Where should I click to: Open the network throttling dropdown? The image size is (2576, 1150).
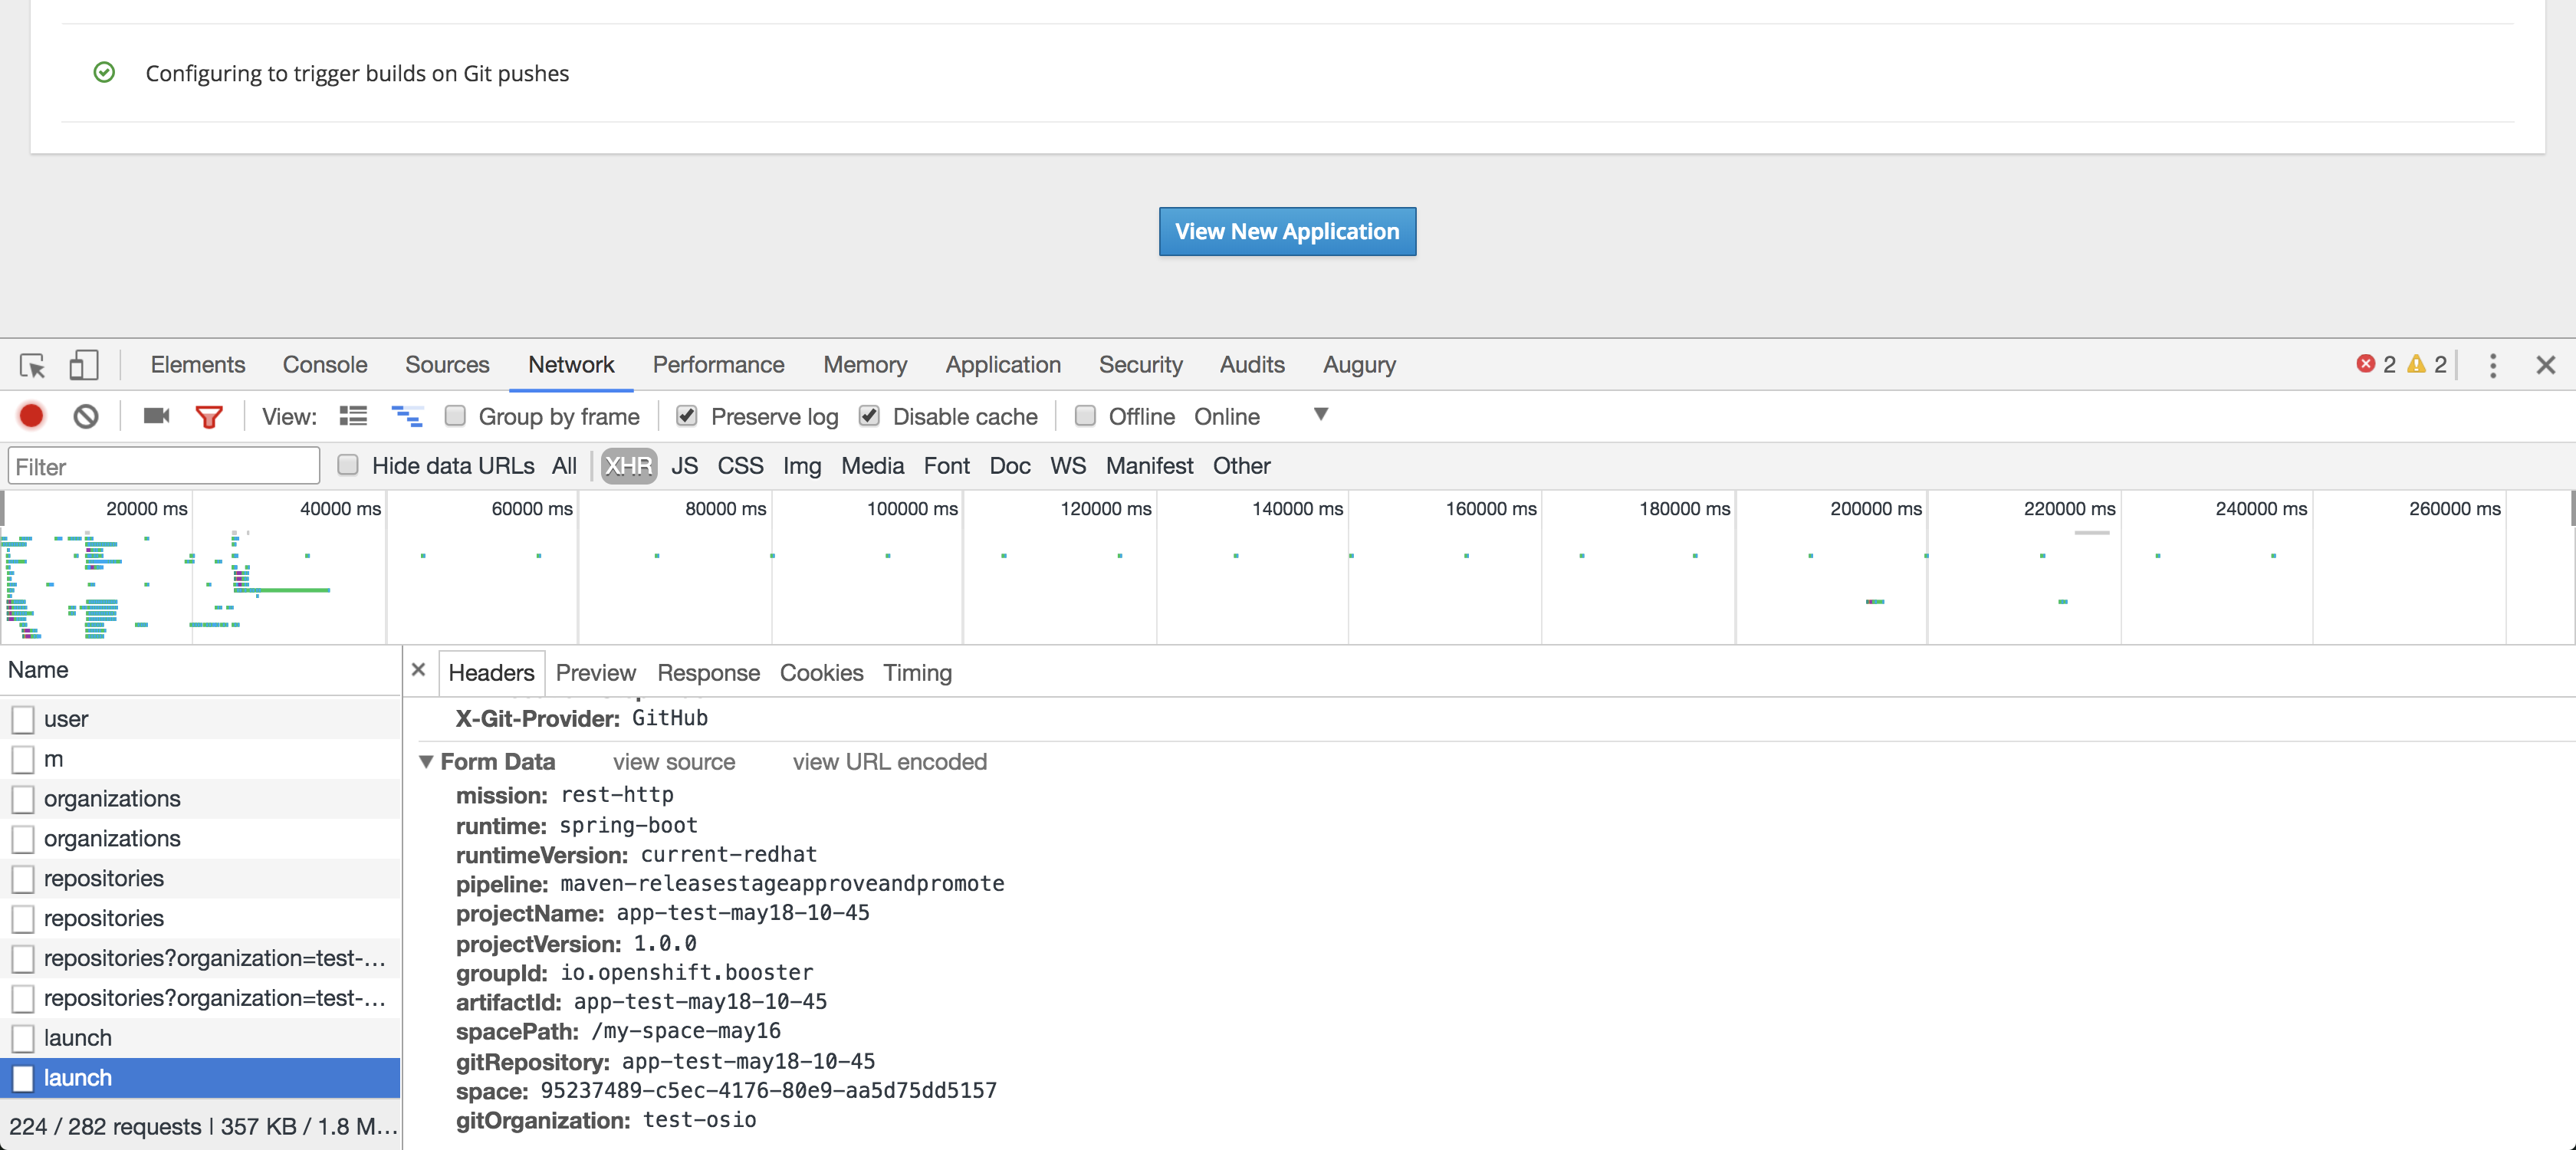point(1320,416)
